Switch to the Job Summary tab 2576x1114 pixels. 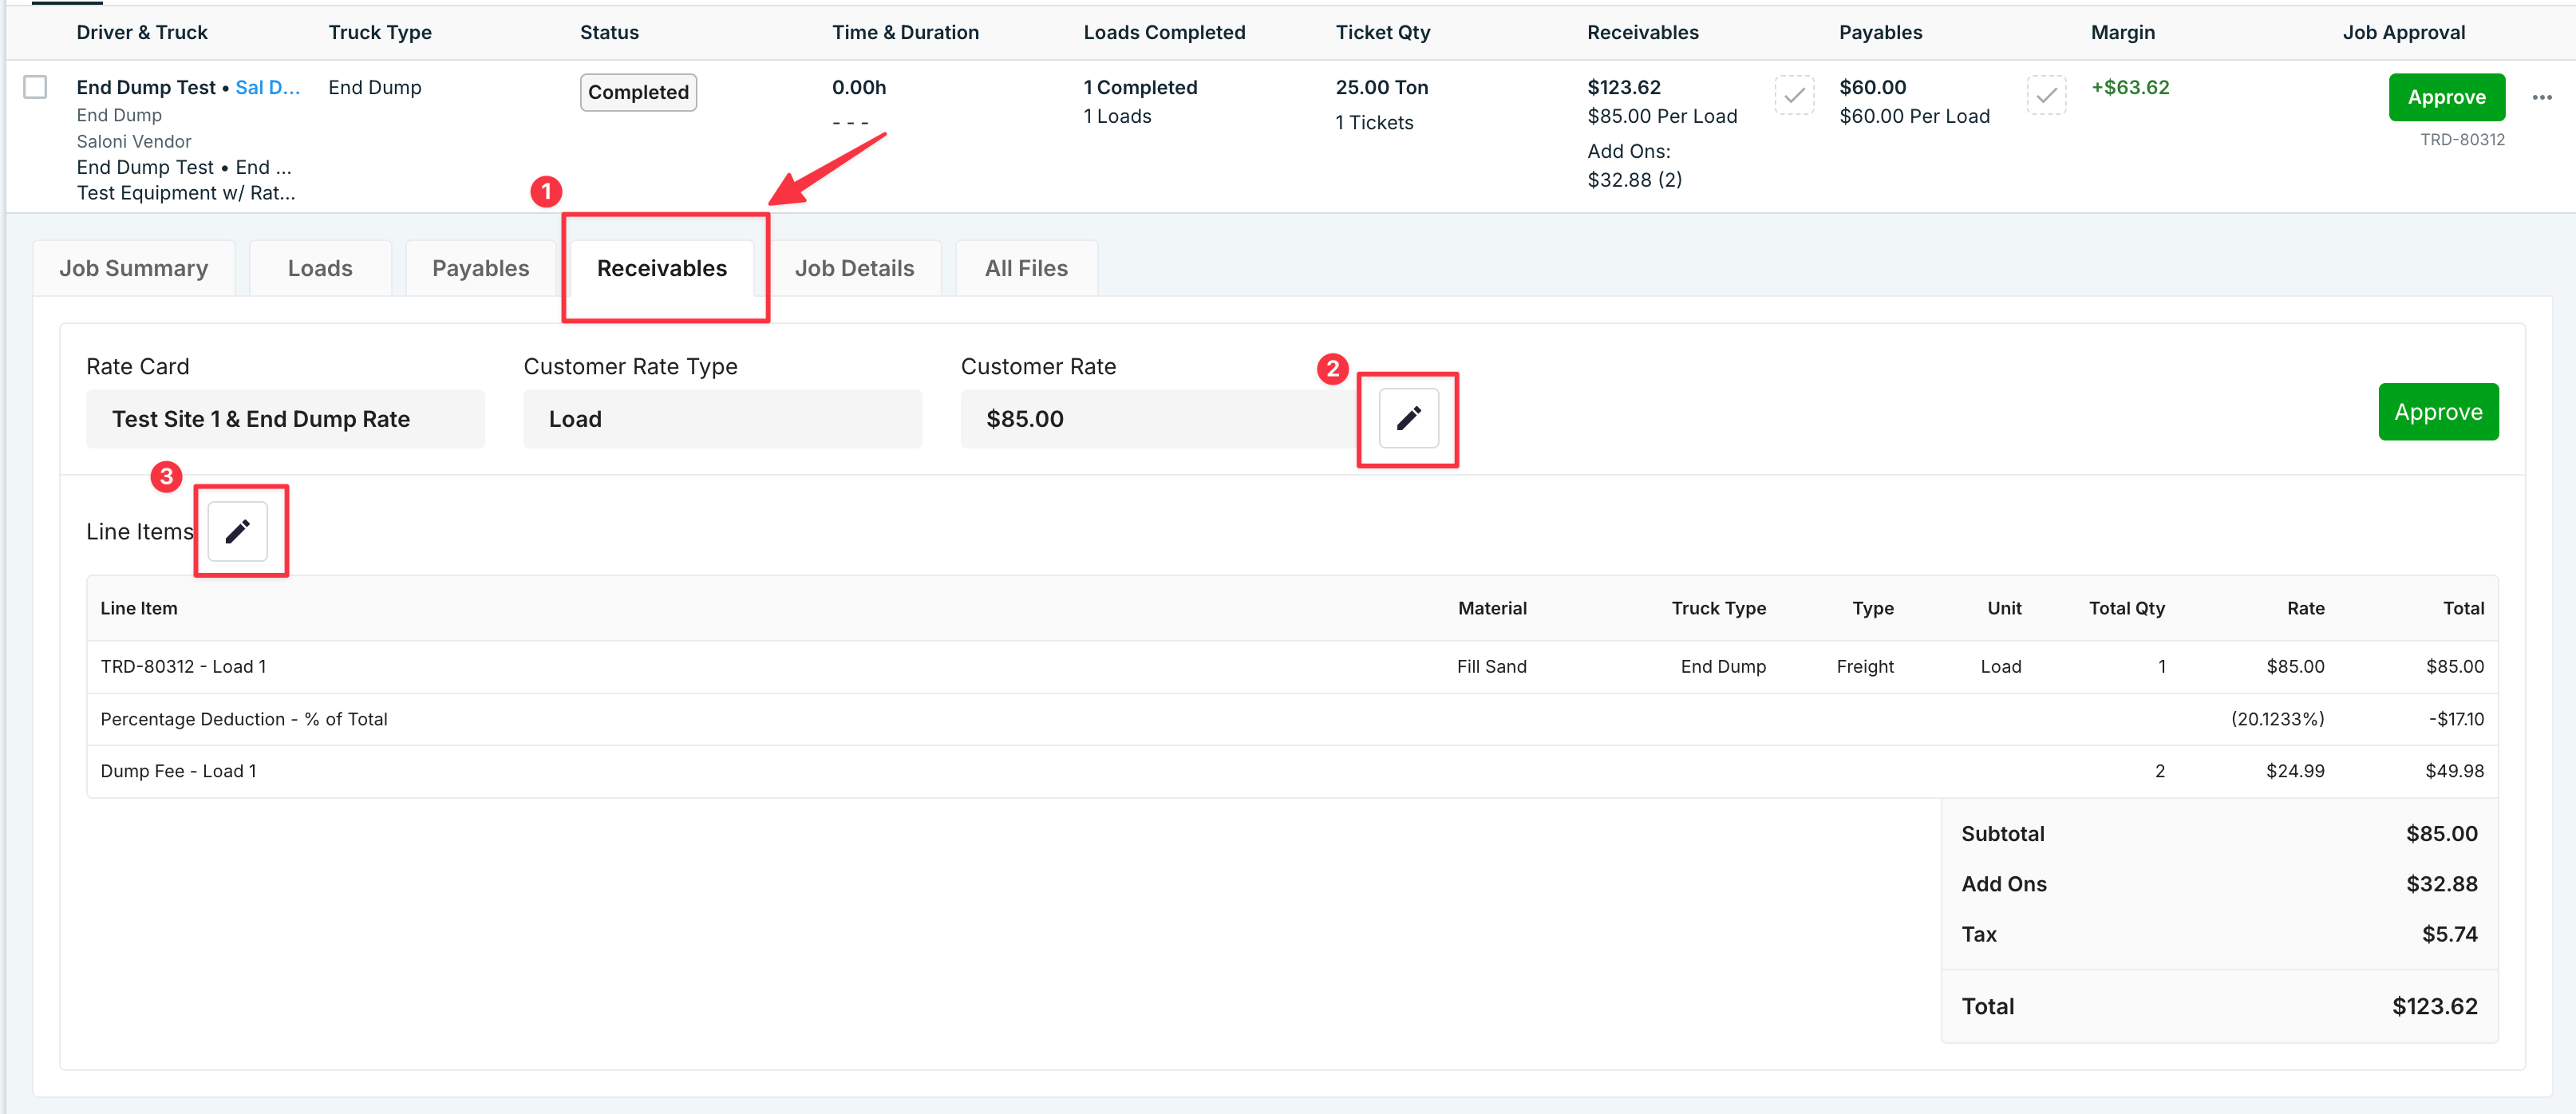(134, 268)
